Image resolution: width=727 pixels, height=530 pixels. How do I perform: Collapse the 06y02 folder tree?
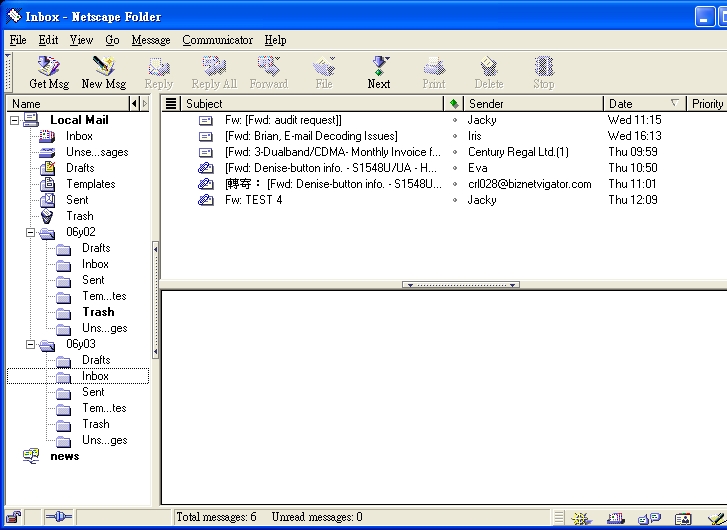(x=31, y=232)
